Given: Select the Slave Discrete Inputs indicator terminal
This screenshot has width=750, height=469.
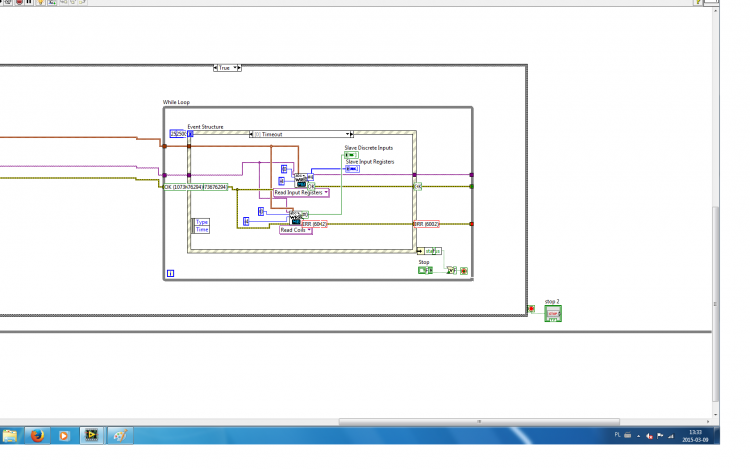Looking at the screenshot, I should click(x=351, y=155).
